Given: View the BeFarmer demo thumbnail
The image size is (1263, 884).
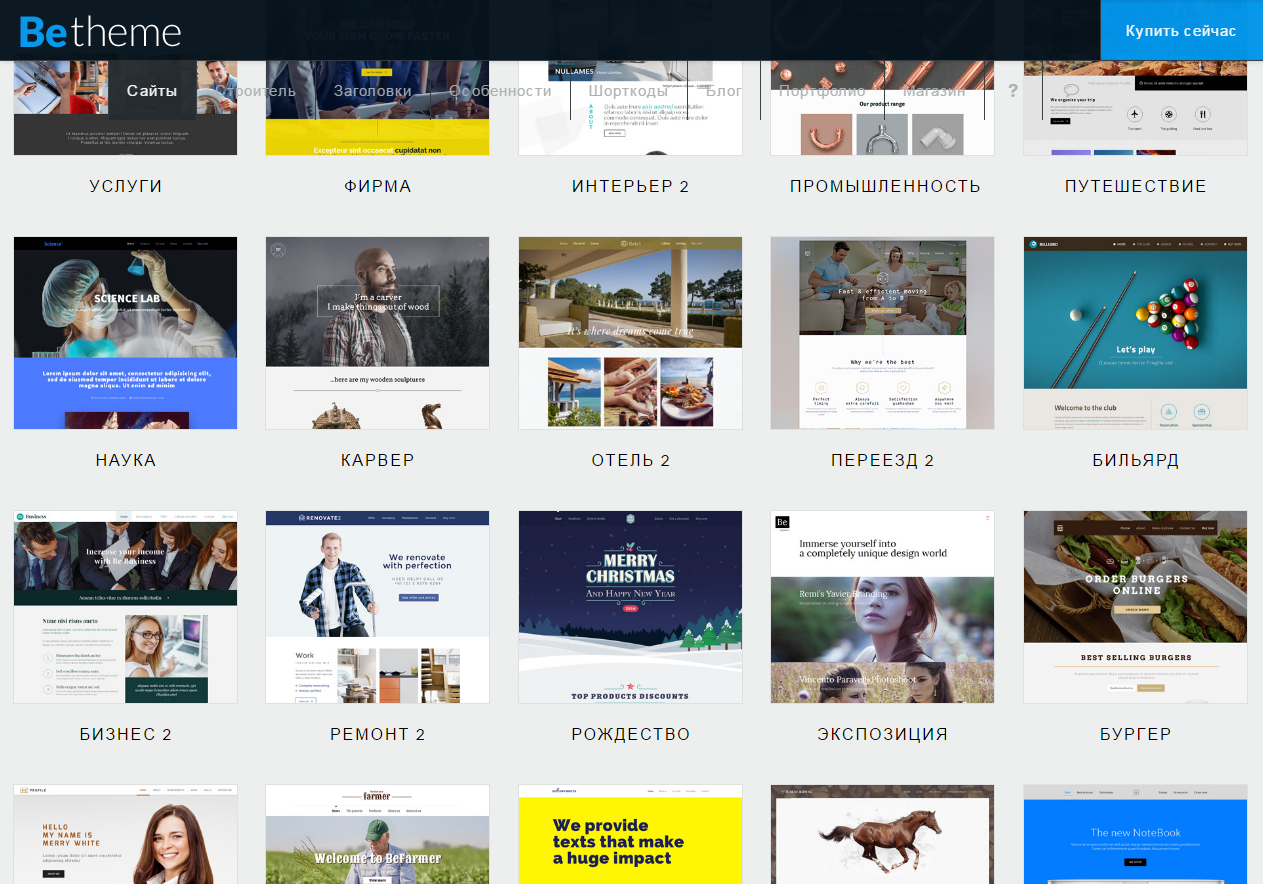Looking at the screenshot, I should coord(378,834).
